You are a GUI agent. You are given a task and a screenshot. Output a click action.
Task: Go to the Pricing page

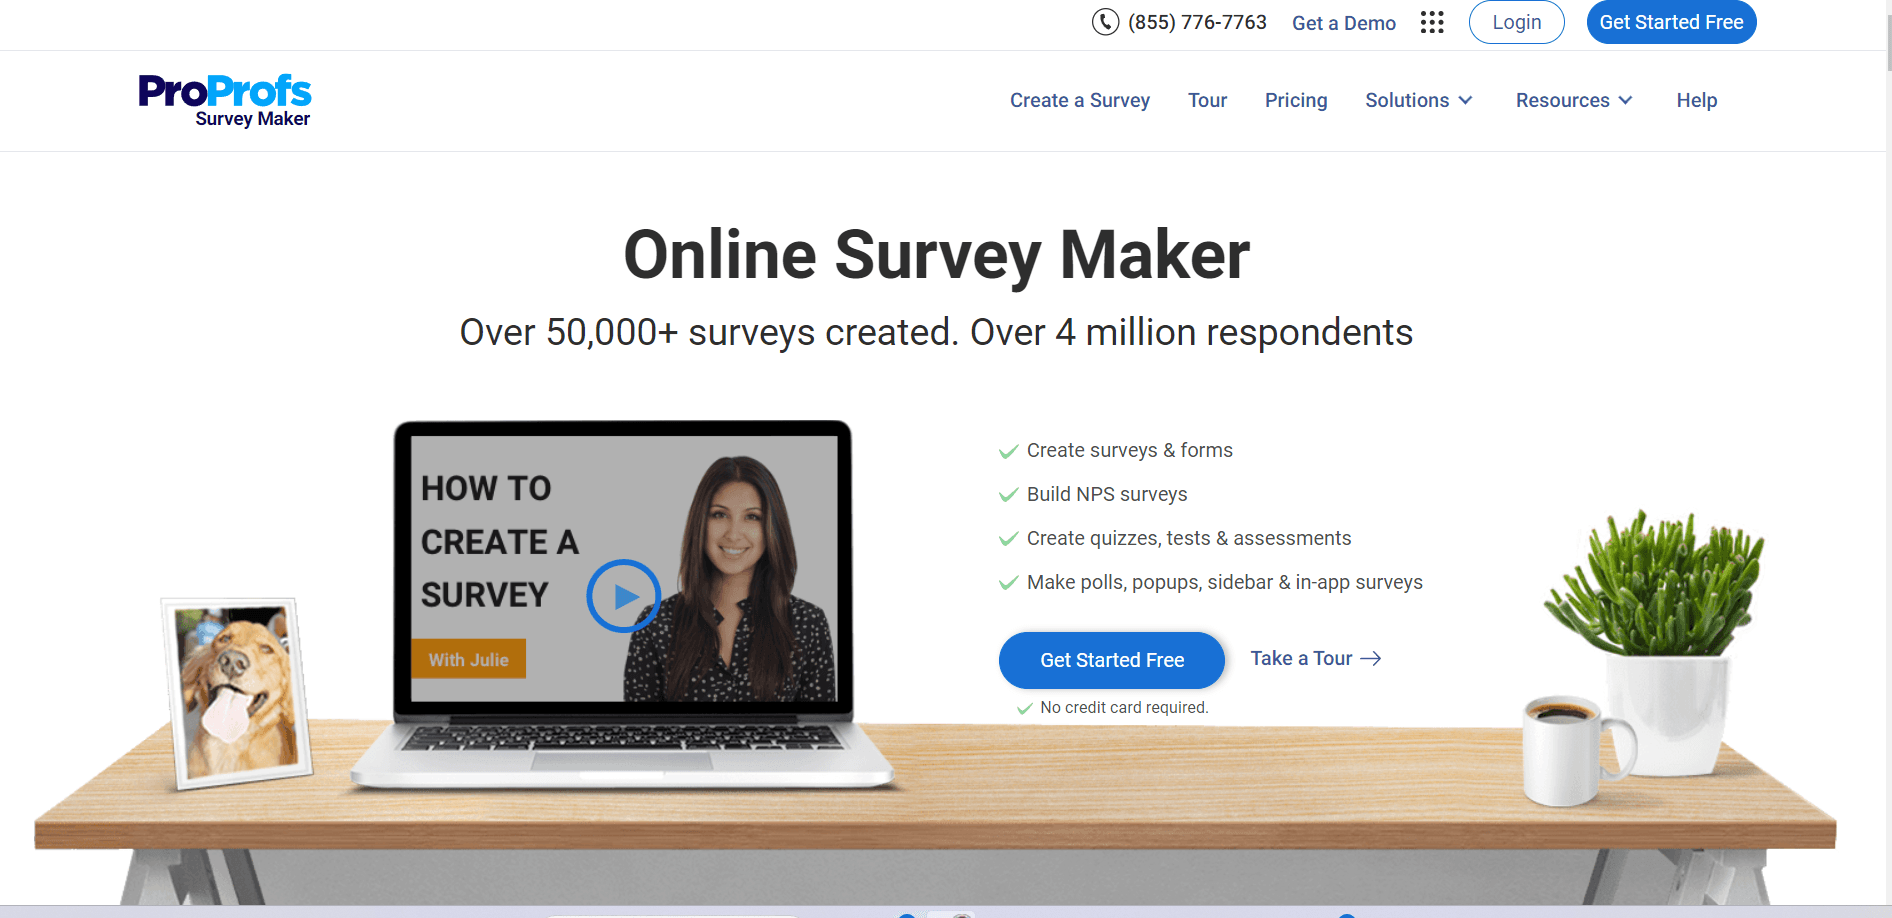(1296, 100)
